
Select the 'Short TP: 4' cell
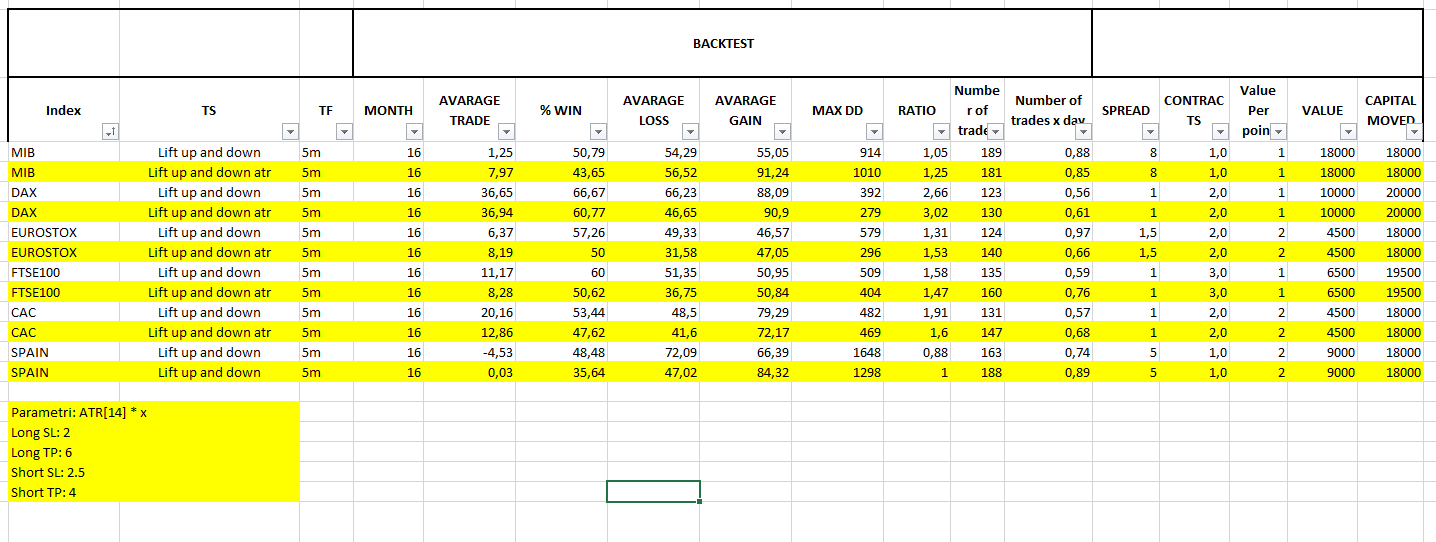154,492
